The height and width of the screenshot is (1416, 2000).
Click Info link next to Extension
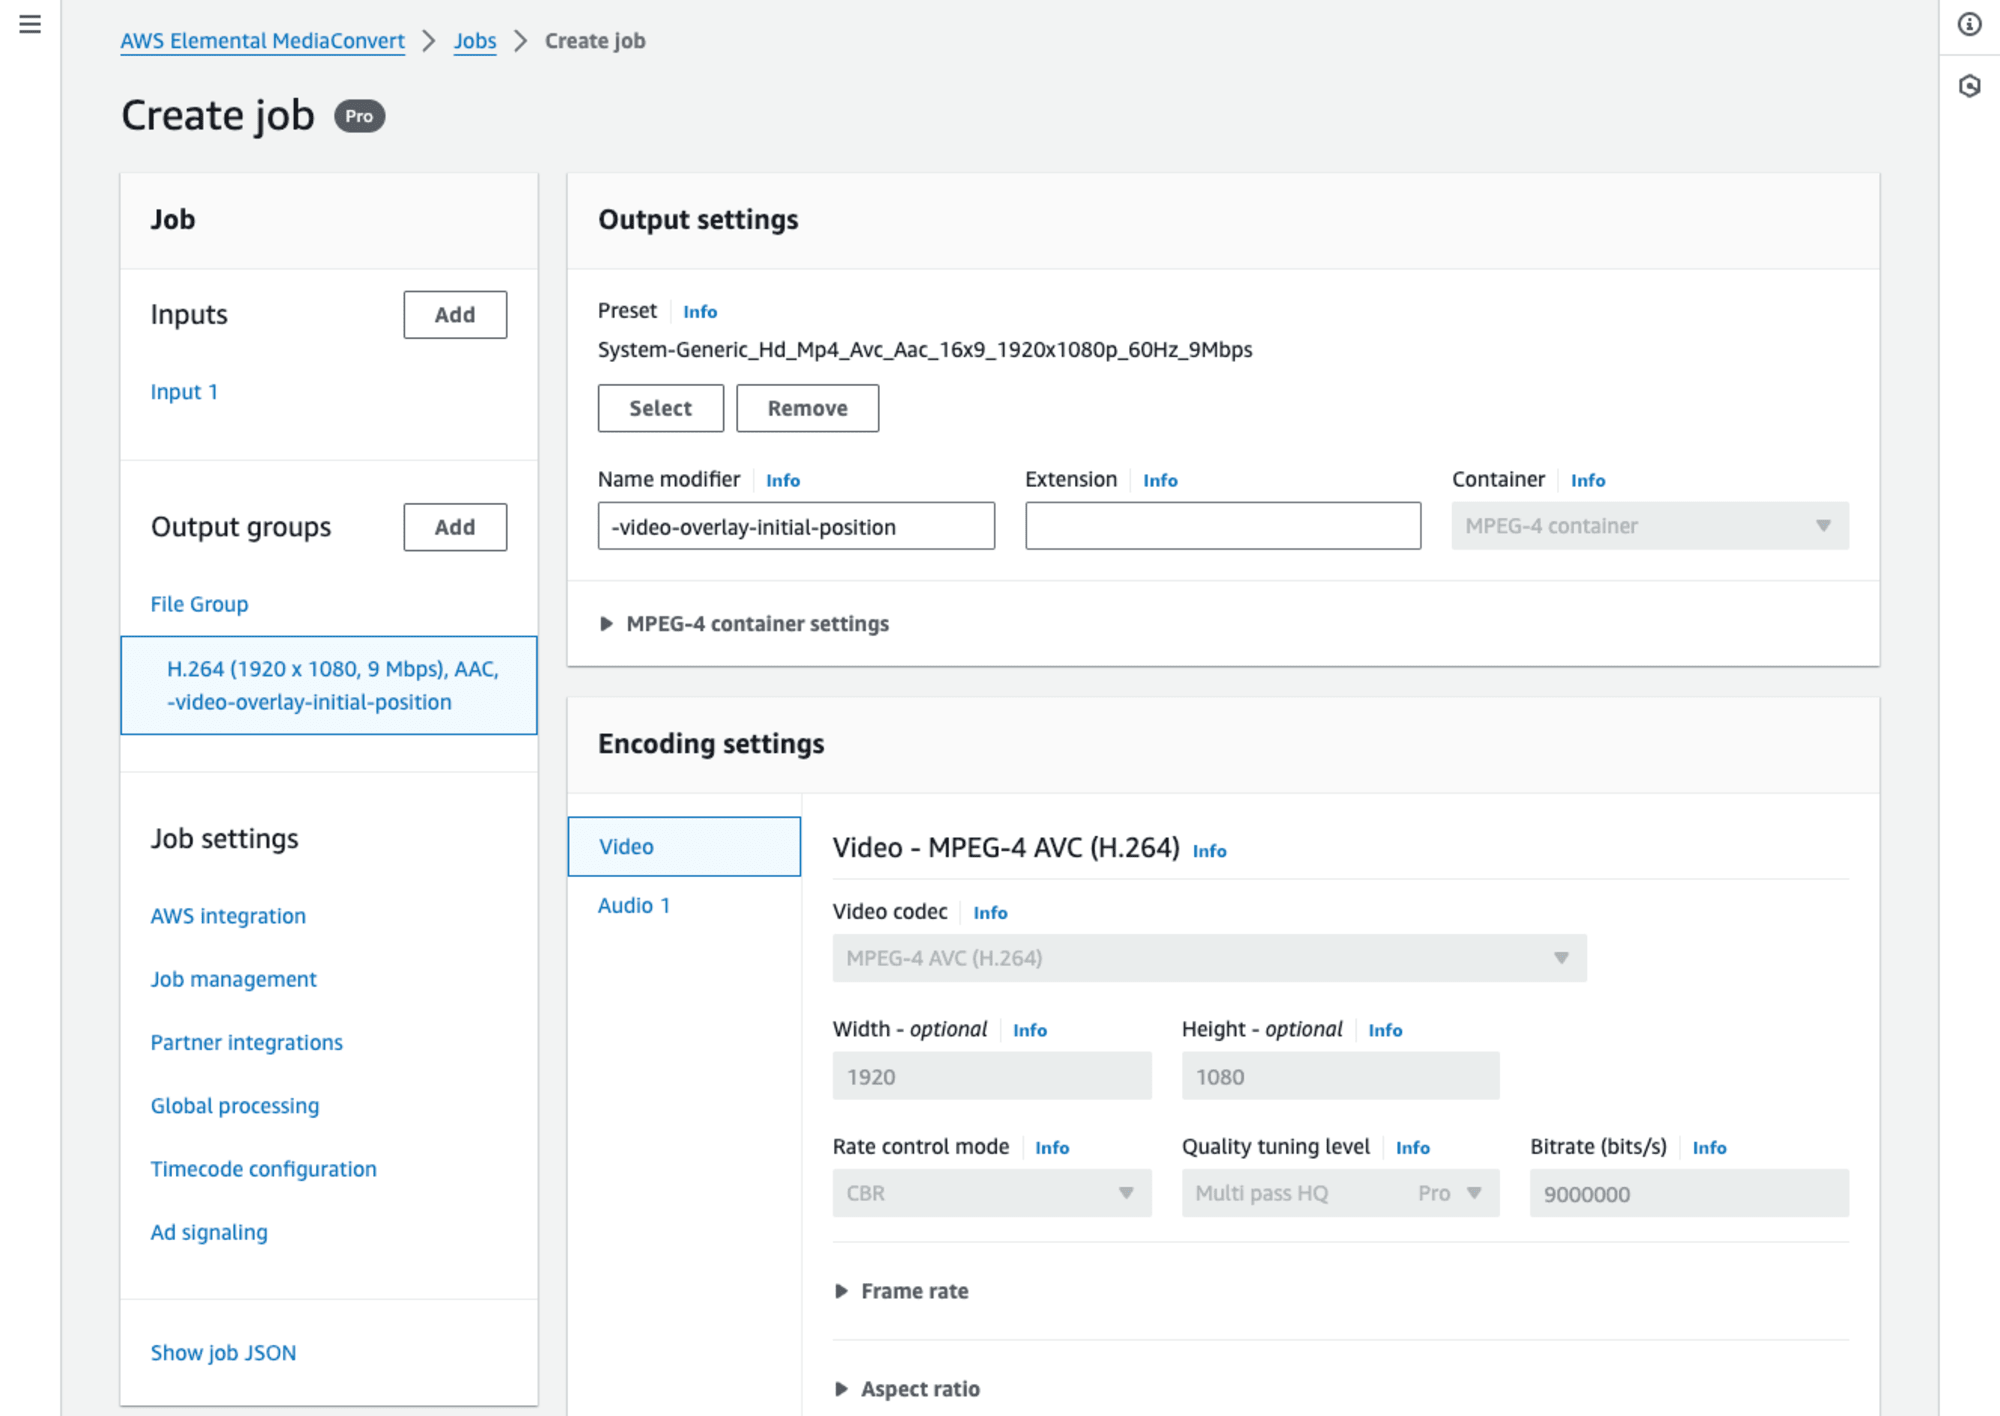1160,481
